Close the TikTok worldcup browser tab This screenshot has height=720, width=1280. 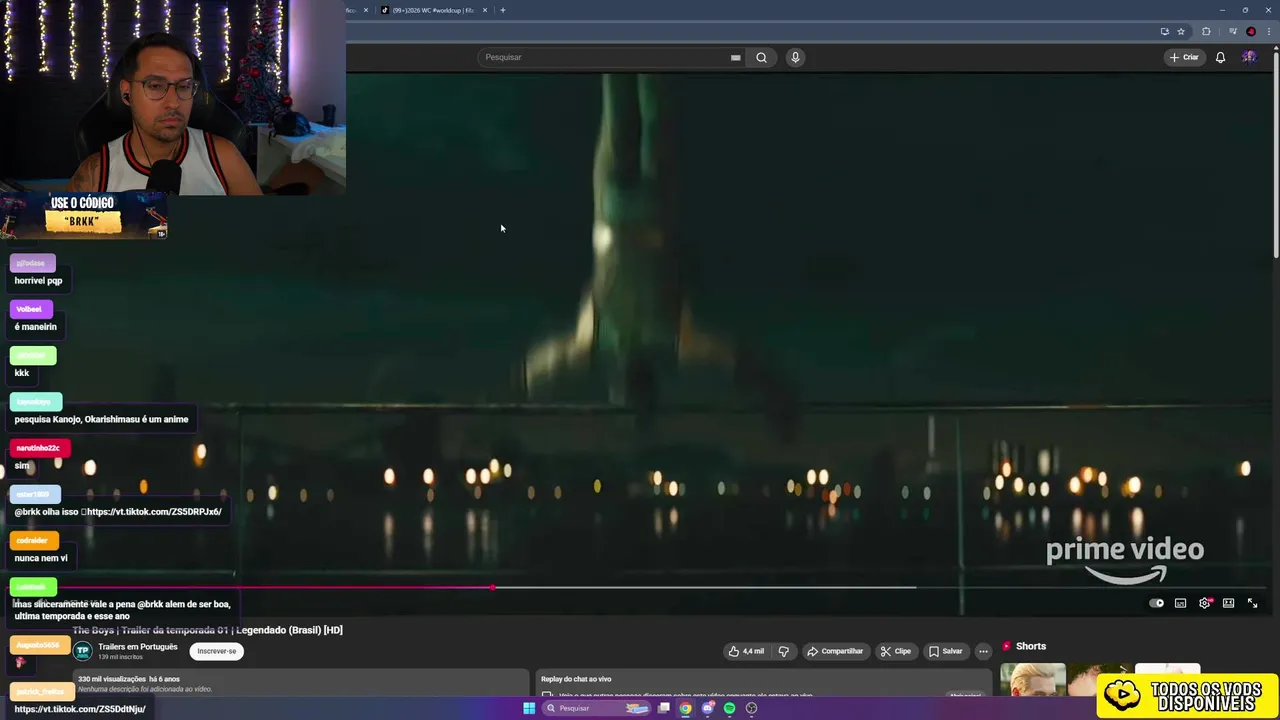click(x=485, y=10)
